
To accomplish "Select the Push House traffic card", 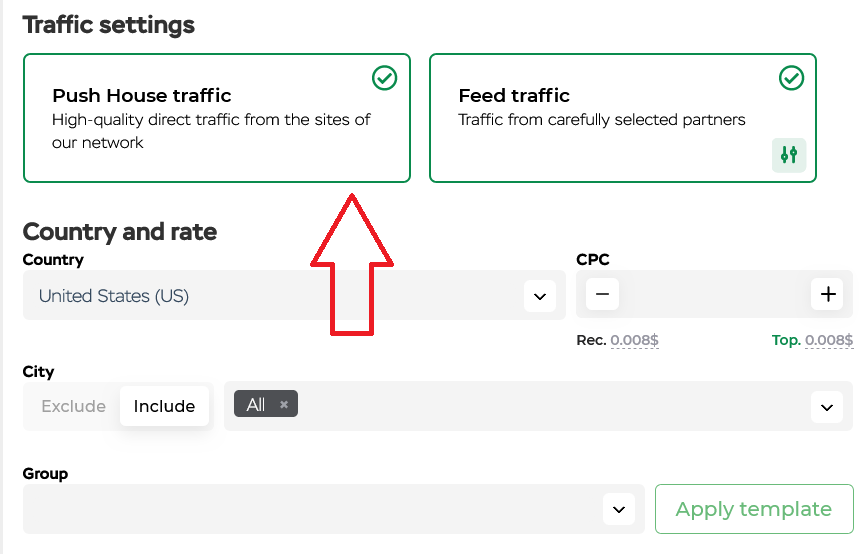I will (x=217, y=118).
